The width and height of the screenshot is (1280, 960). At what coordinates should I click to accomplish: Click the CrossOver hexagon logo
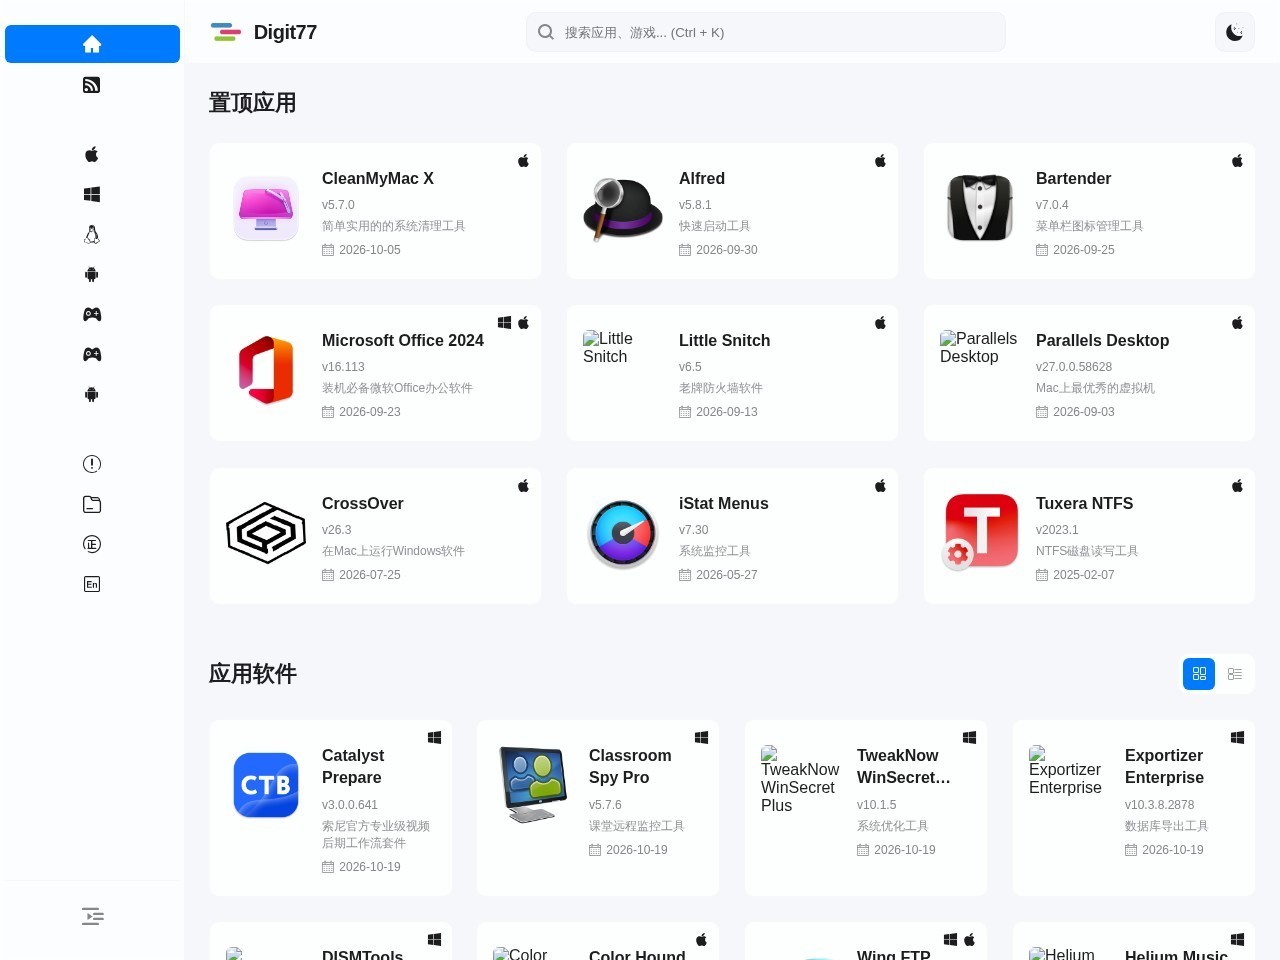coord(266,533)
